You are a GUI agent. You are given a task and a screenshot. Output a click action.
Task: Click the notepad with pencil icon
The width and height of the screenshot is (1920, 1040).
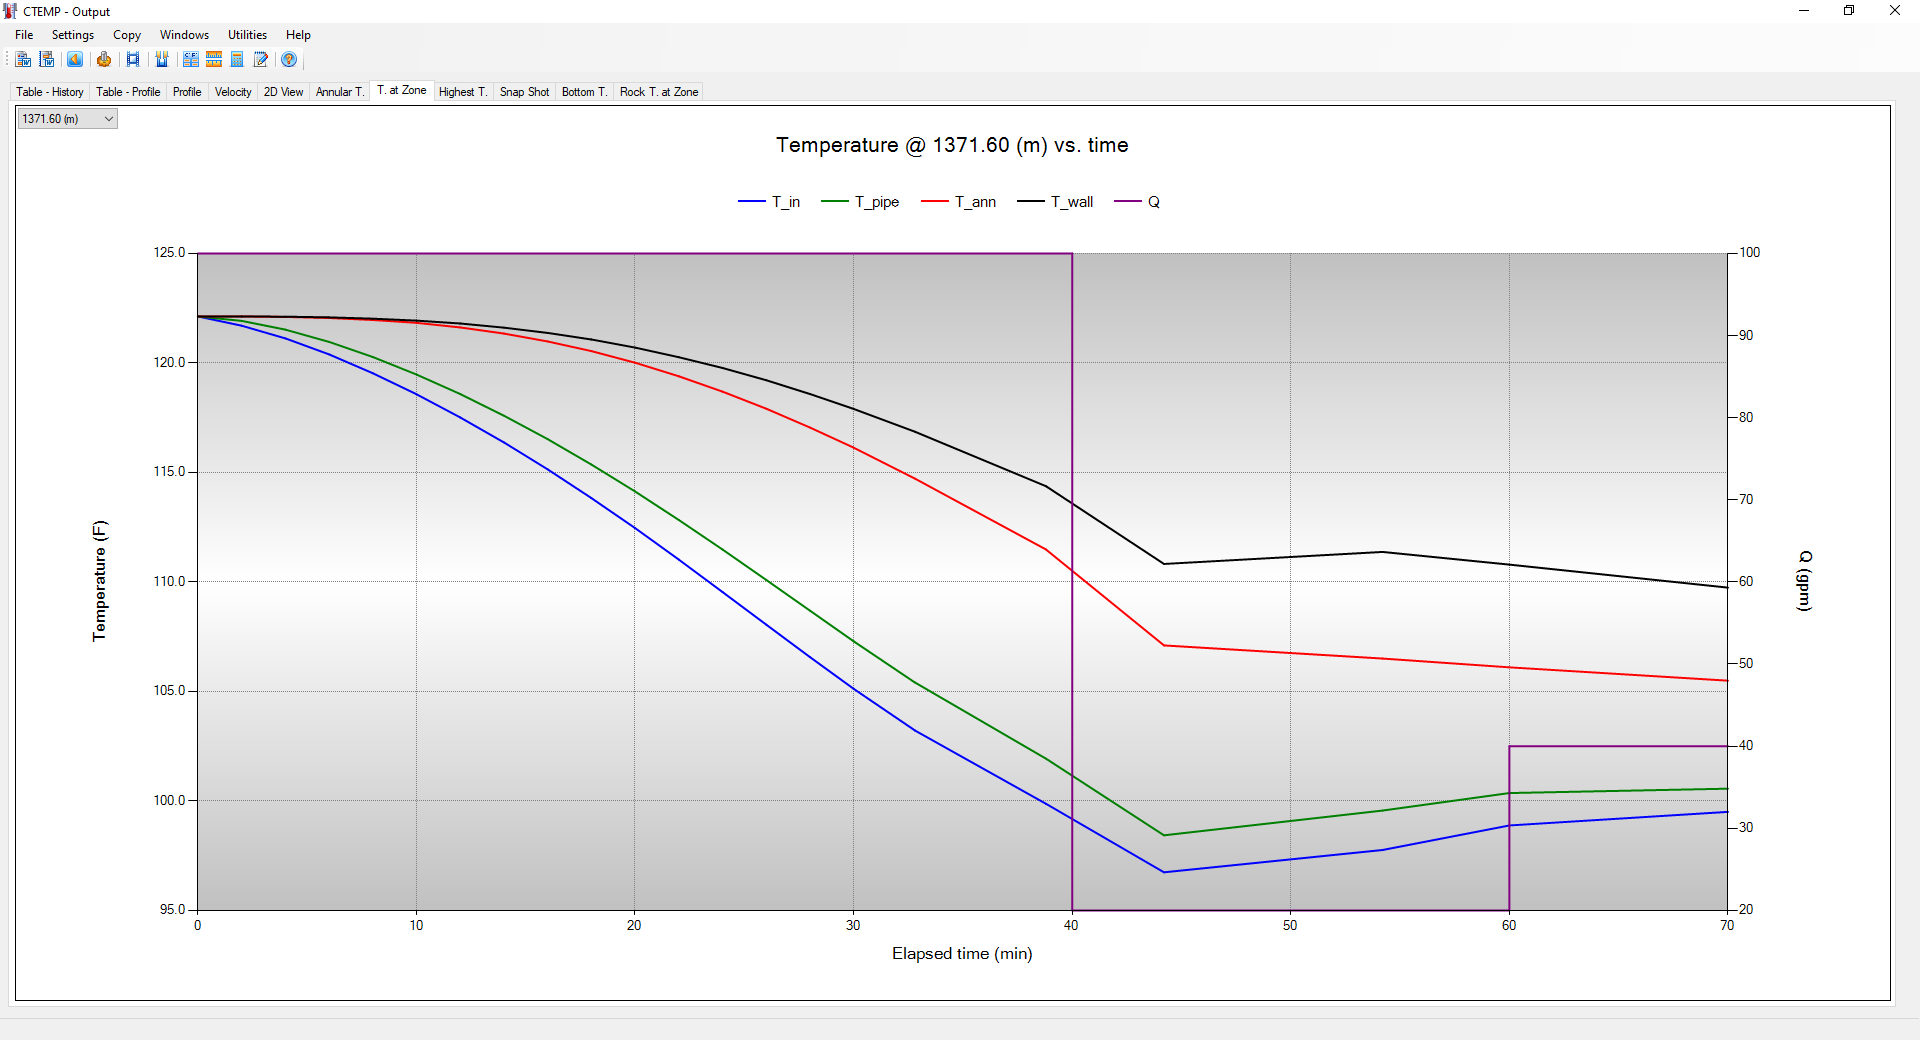pyautogui.click(x=261, y=60)
